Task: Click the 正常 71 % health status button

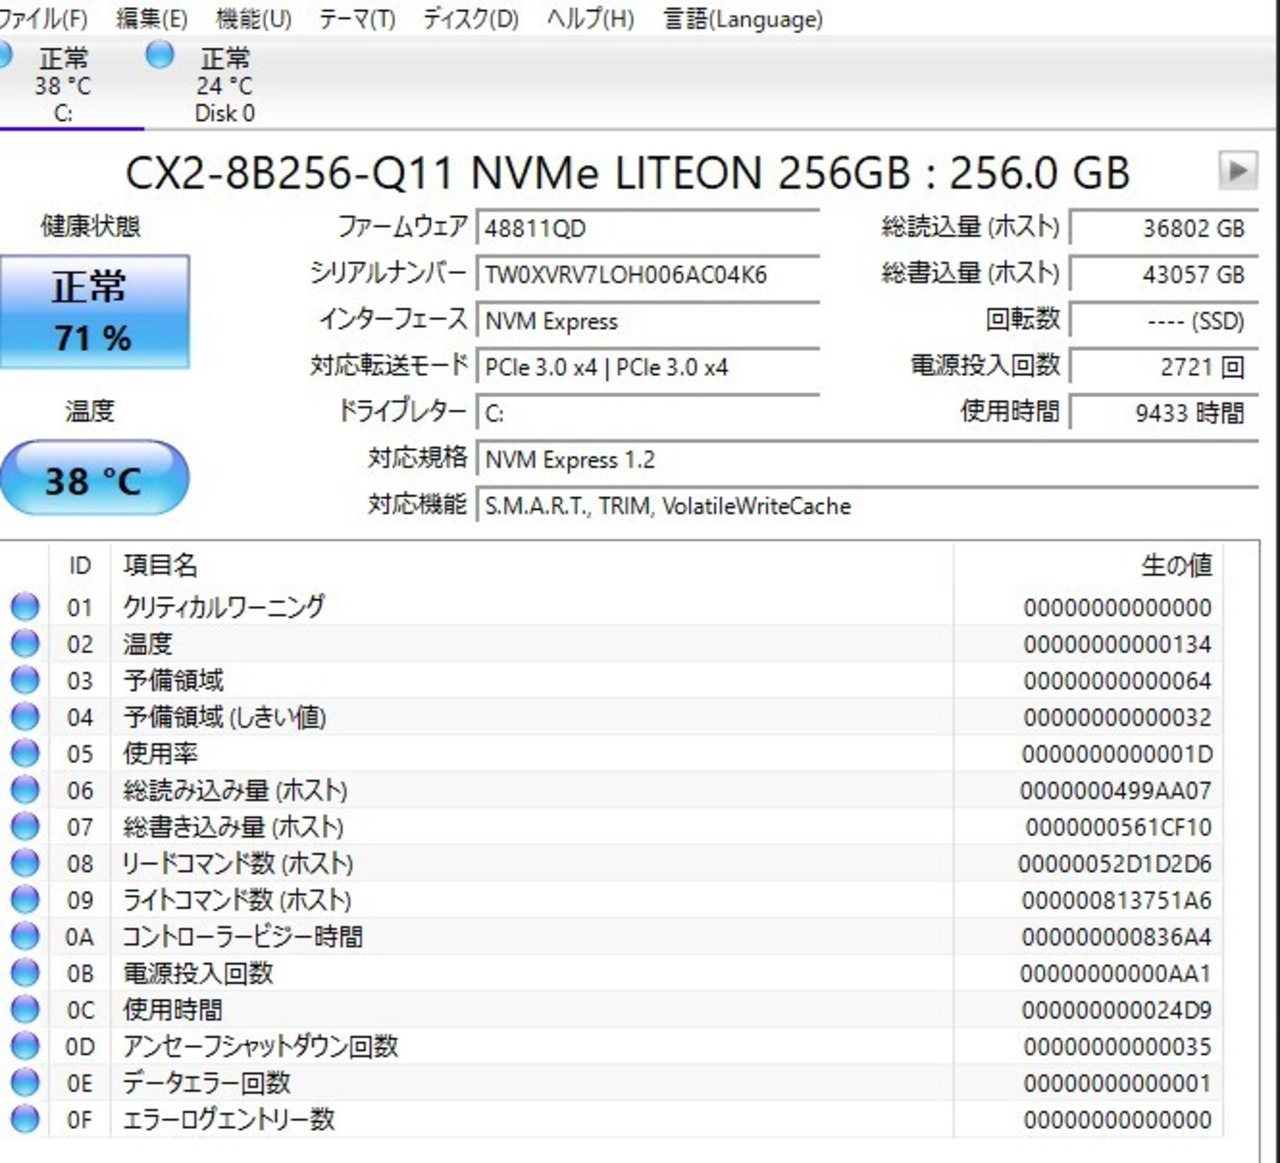Action: (x=93, y=312)
